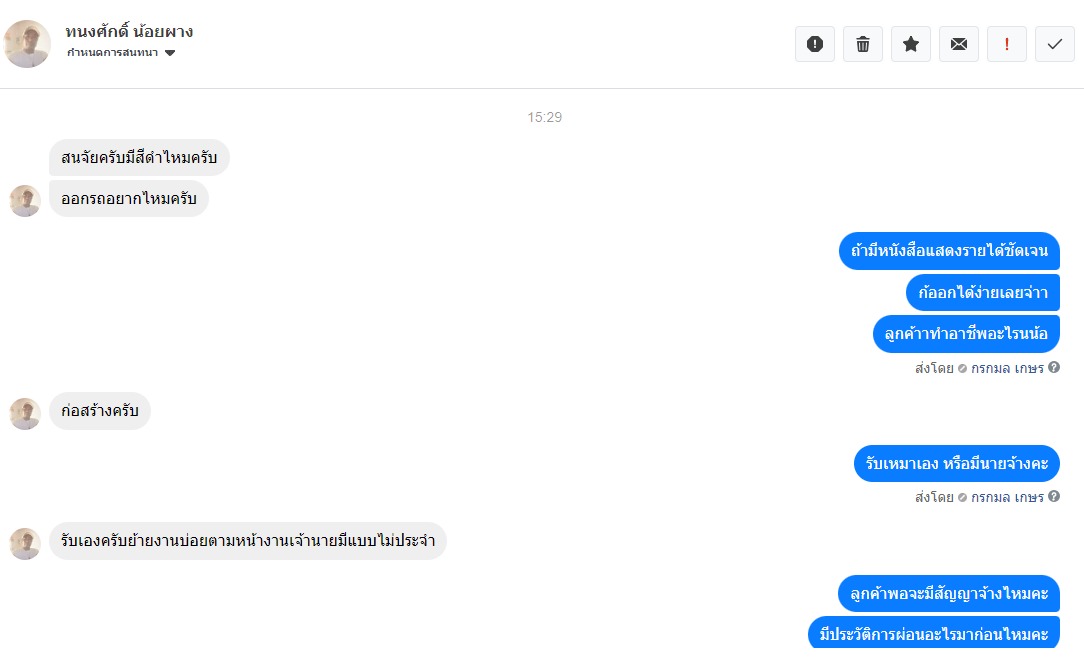1084x658 pixels.
Task: Select the blue bubble ถ้ามีหนังสือแสดงรายได้ชัดเจน
Action: click(x=949, y=251)
